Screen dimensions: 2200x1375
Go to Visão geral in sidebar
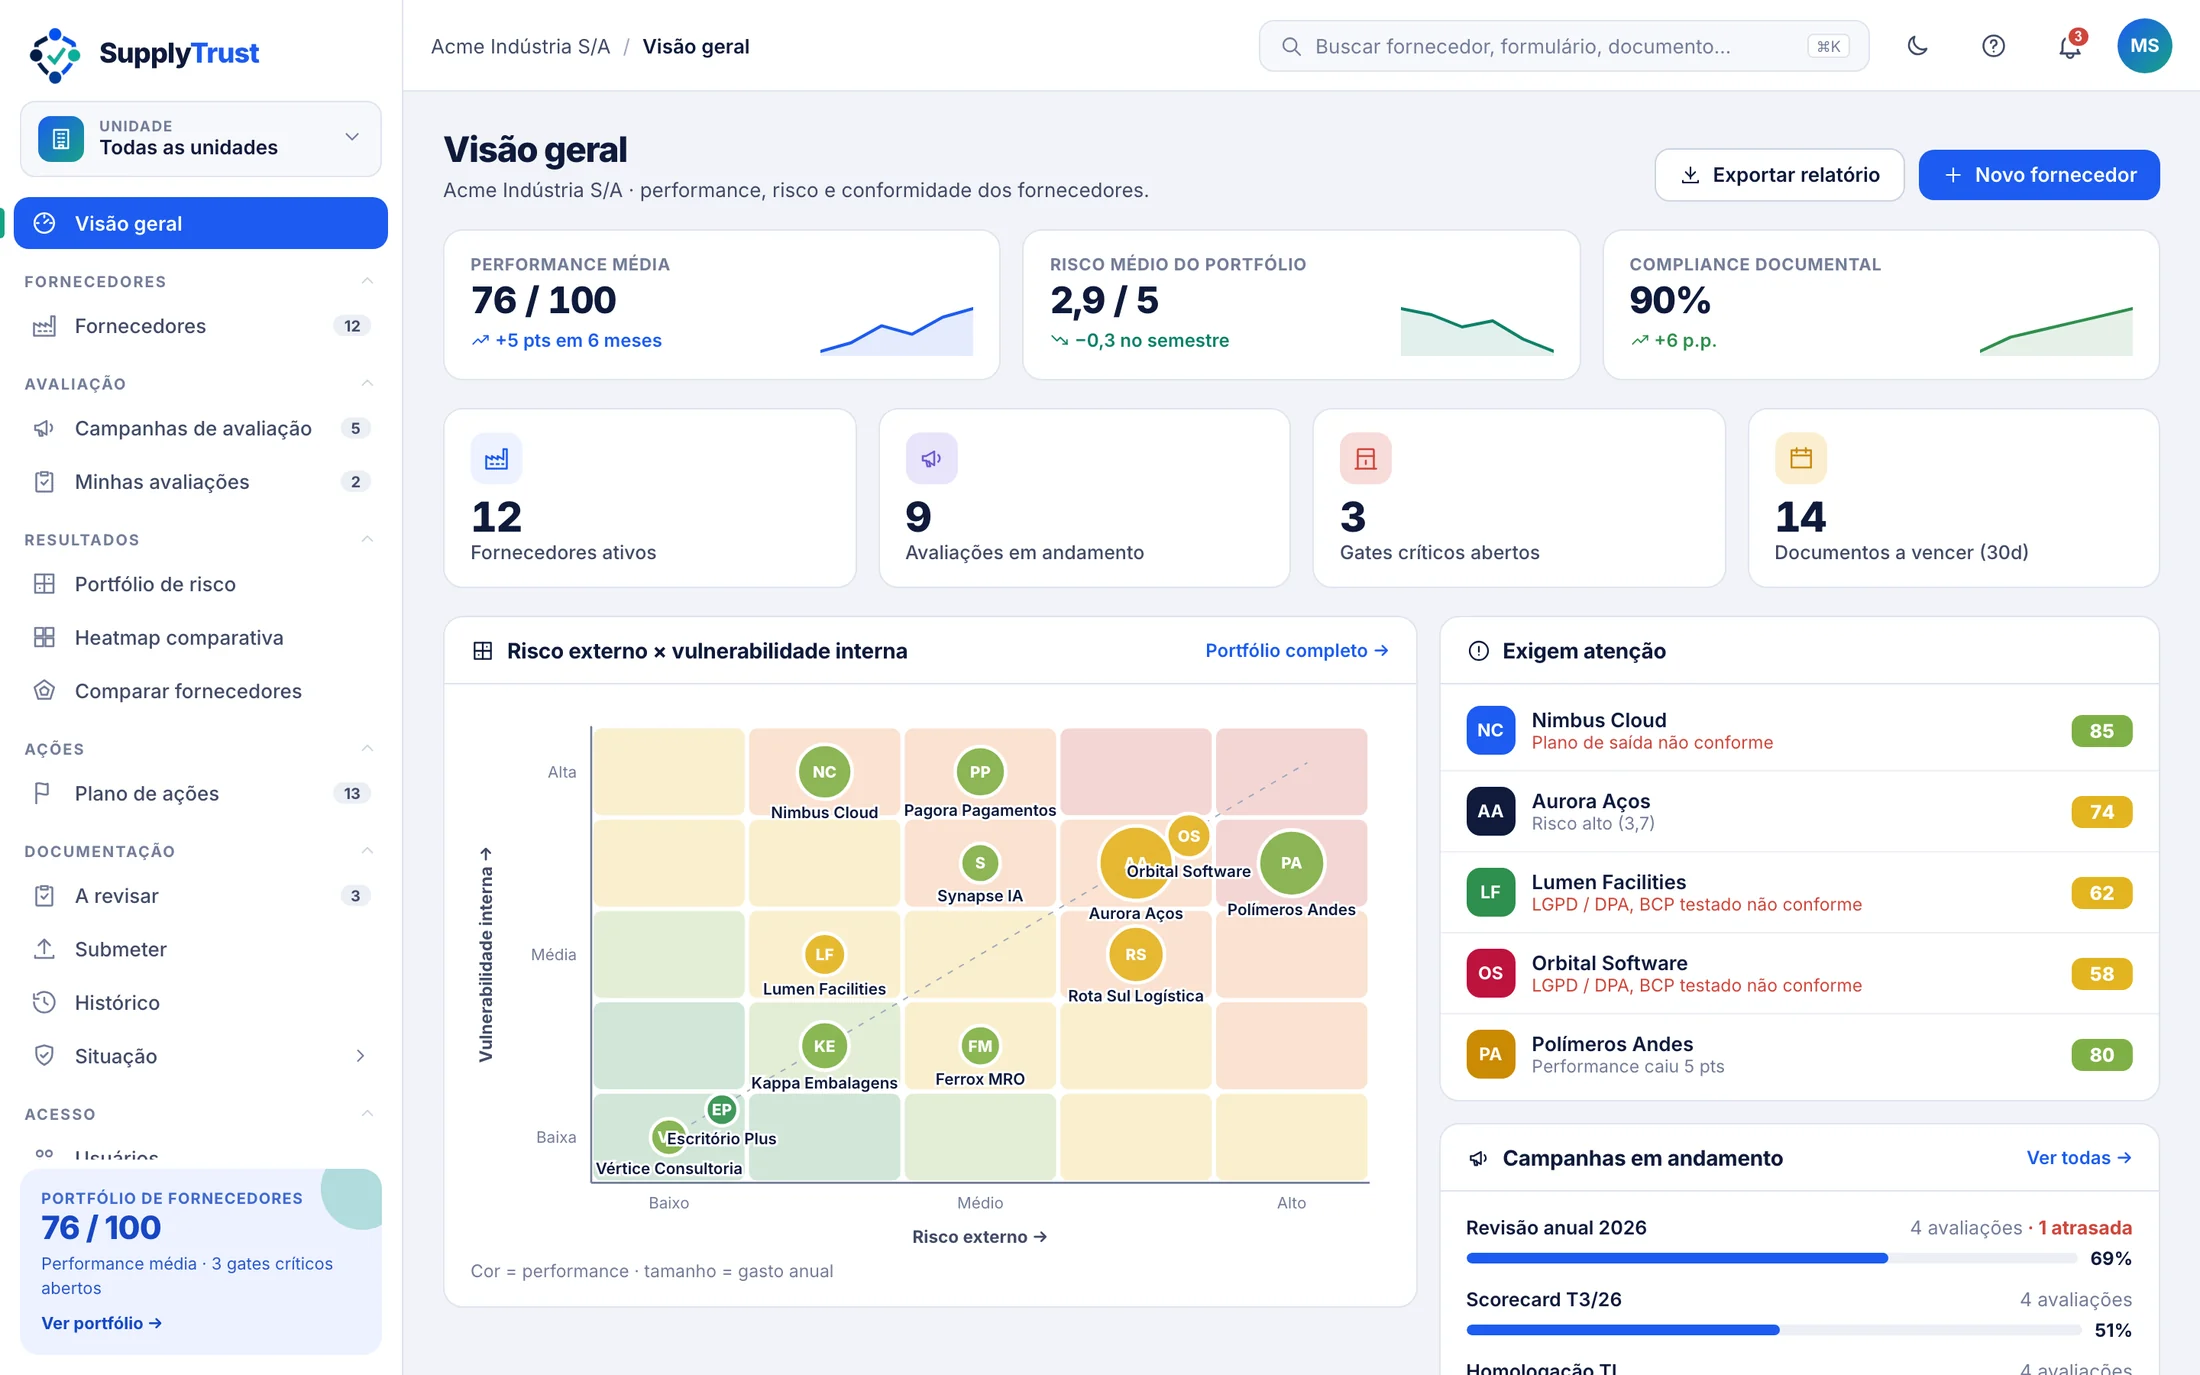click(x=200, y=223)
